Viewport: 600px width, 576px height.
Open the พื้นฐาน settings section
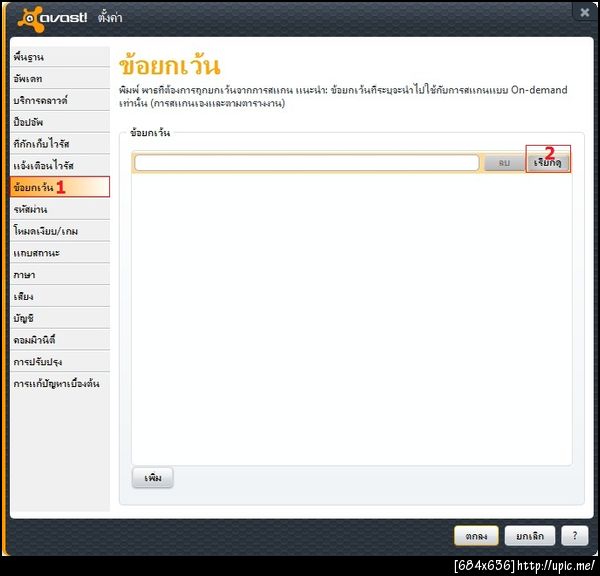click(x=60, y=57)
